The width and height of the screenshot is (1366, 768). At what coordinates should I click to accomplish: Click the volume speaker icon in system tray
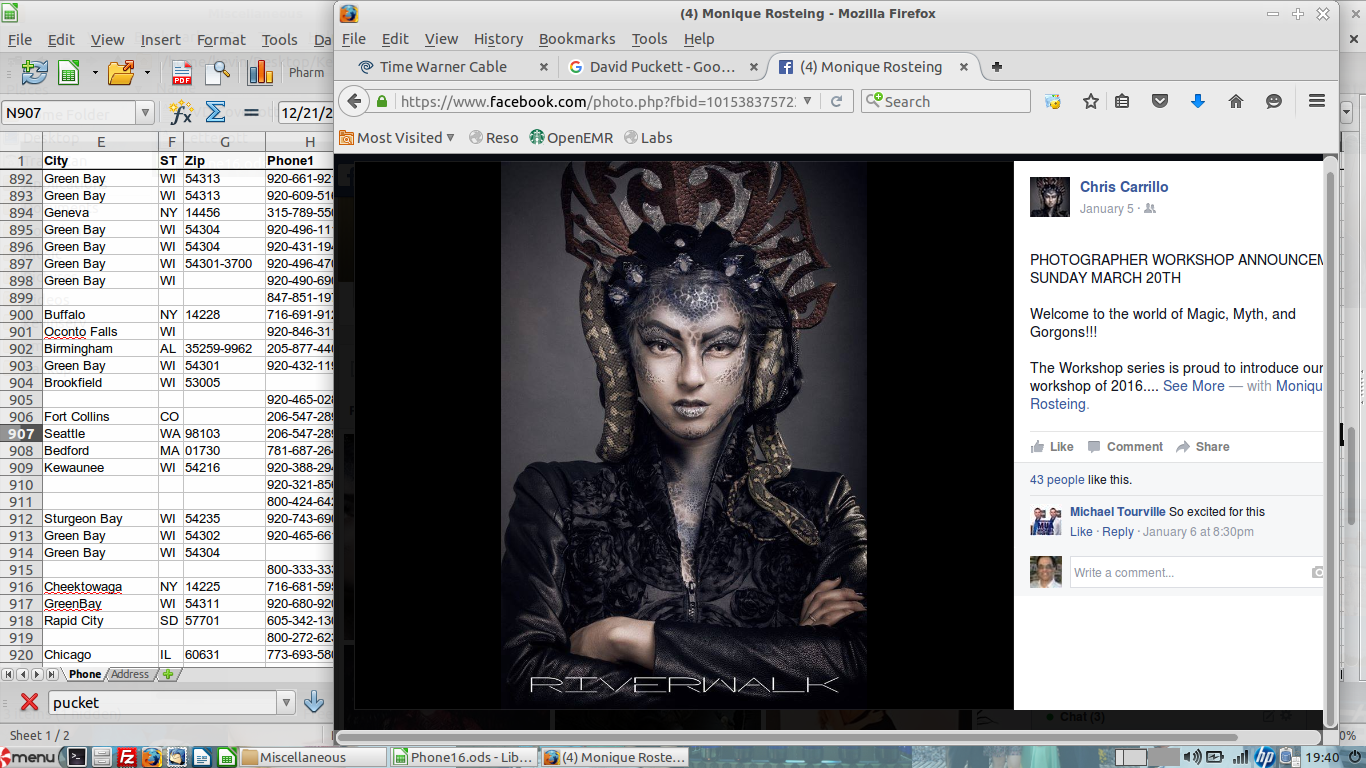tap(1191, 757)
